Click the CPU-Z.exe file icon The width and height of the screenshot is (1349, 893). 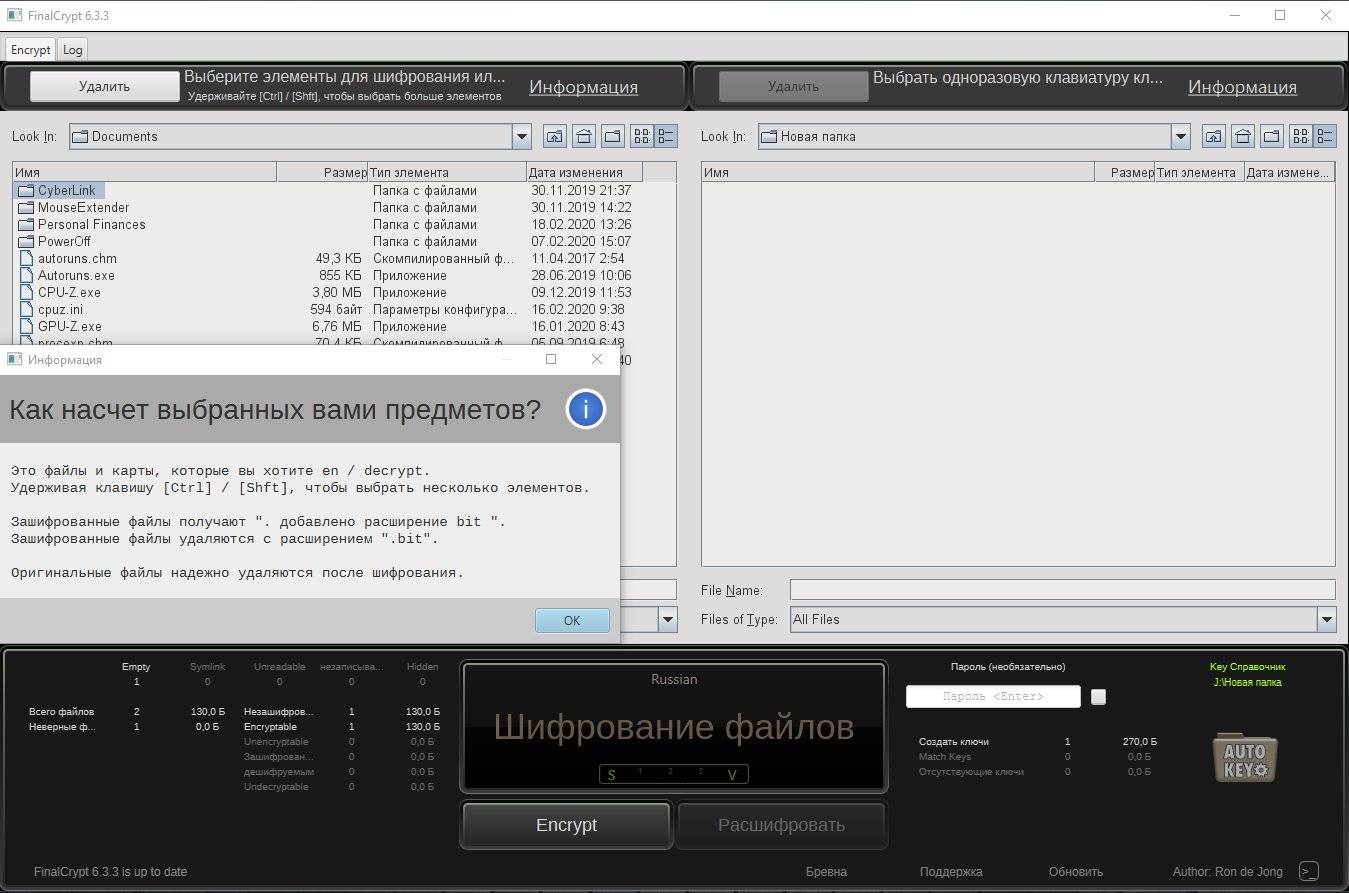[x=26, y=292]
